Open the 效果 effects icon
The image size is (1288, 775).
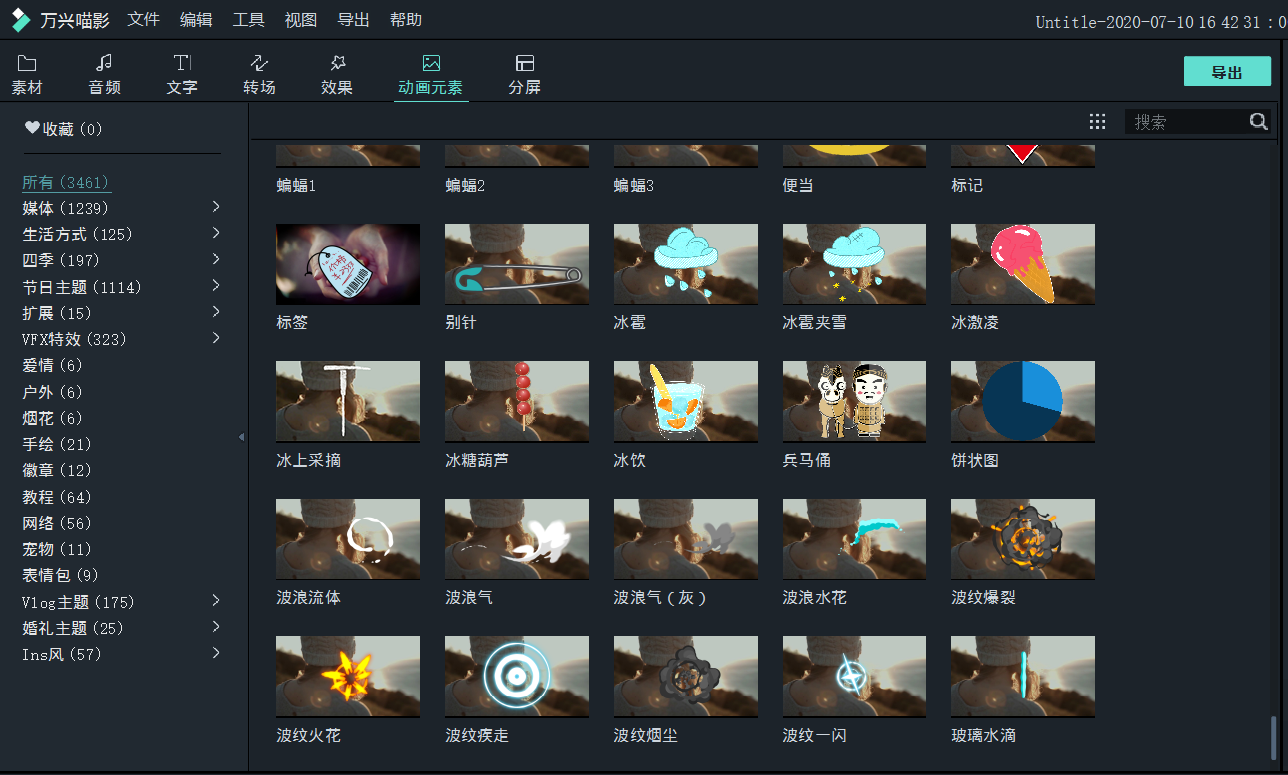tap(337, 64)
